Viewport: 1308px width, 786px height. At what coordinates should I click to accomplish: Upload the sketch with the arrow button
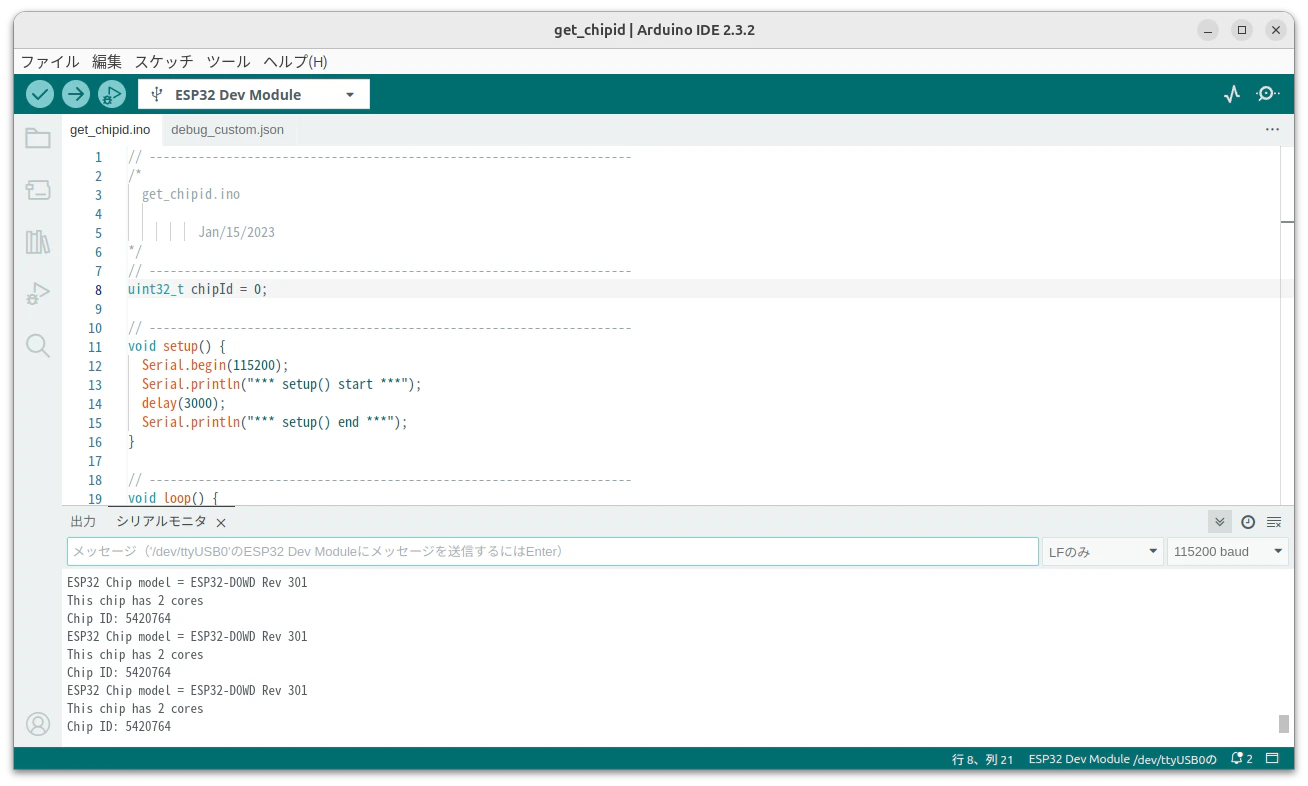[76, 94]
